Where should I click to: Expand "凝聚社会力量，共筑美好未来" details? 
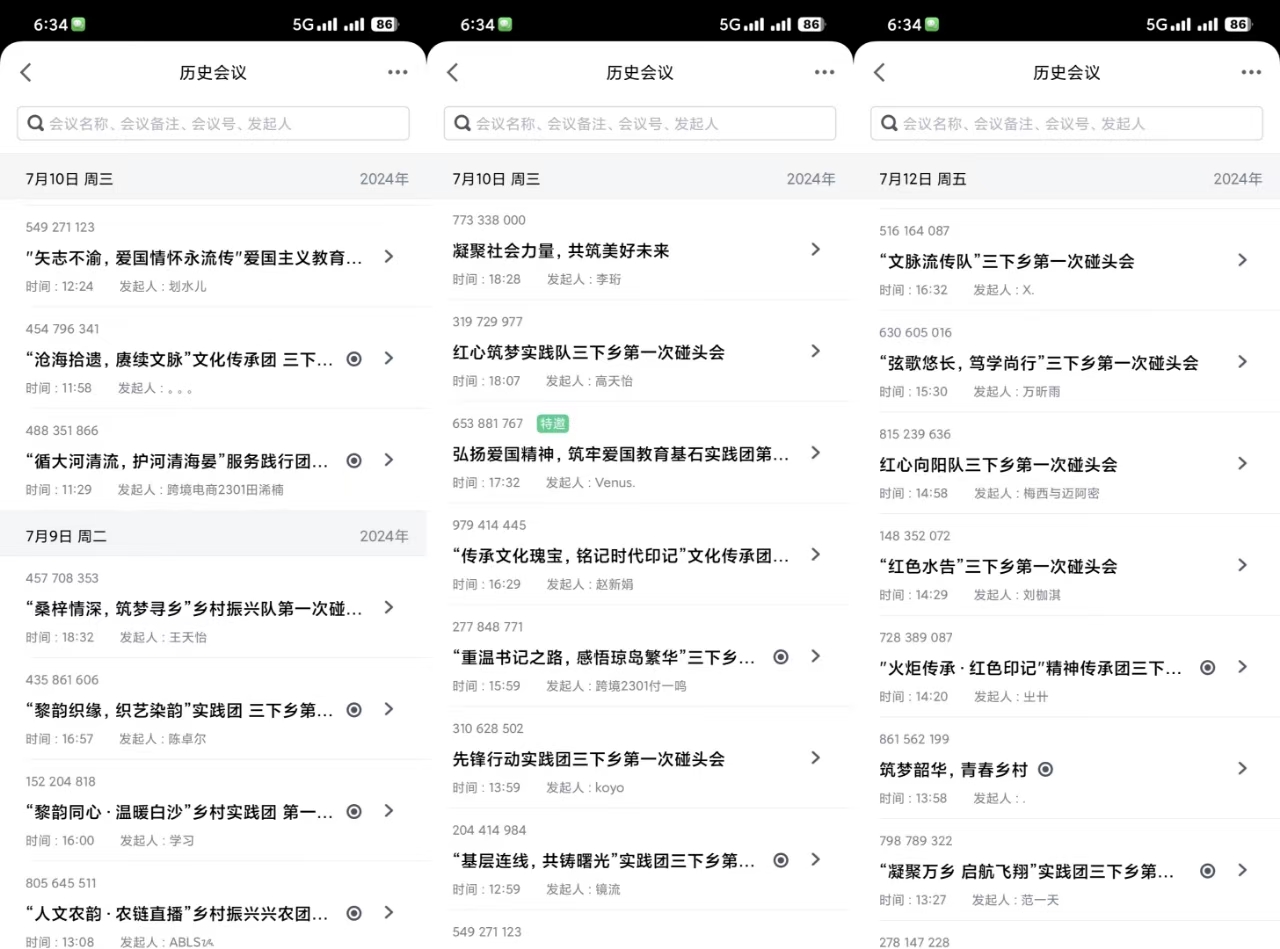click(x=815, y=250)
